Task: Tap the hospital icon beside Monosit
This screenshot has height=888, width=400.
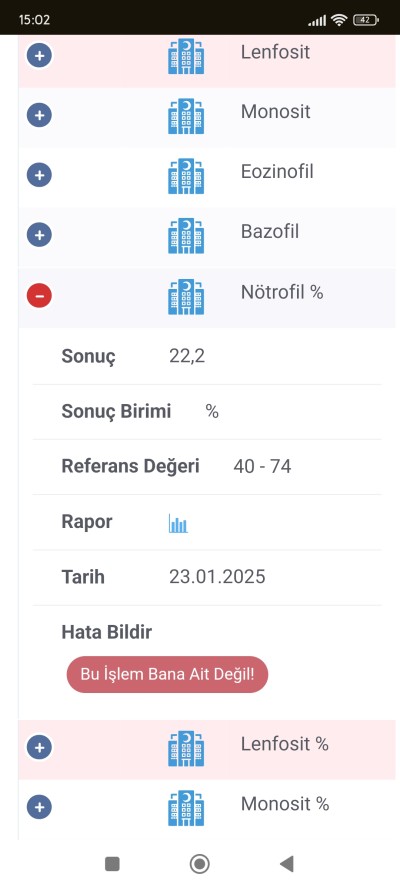Action: 186,116
